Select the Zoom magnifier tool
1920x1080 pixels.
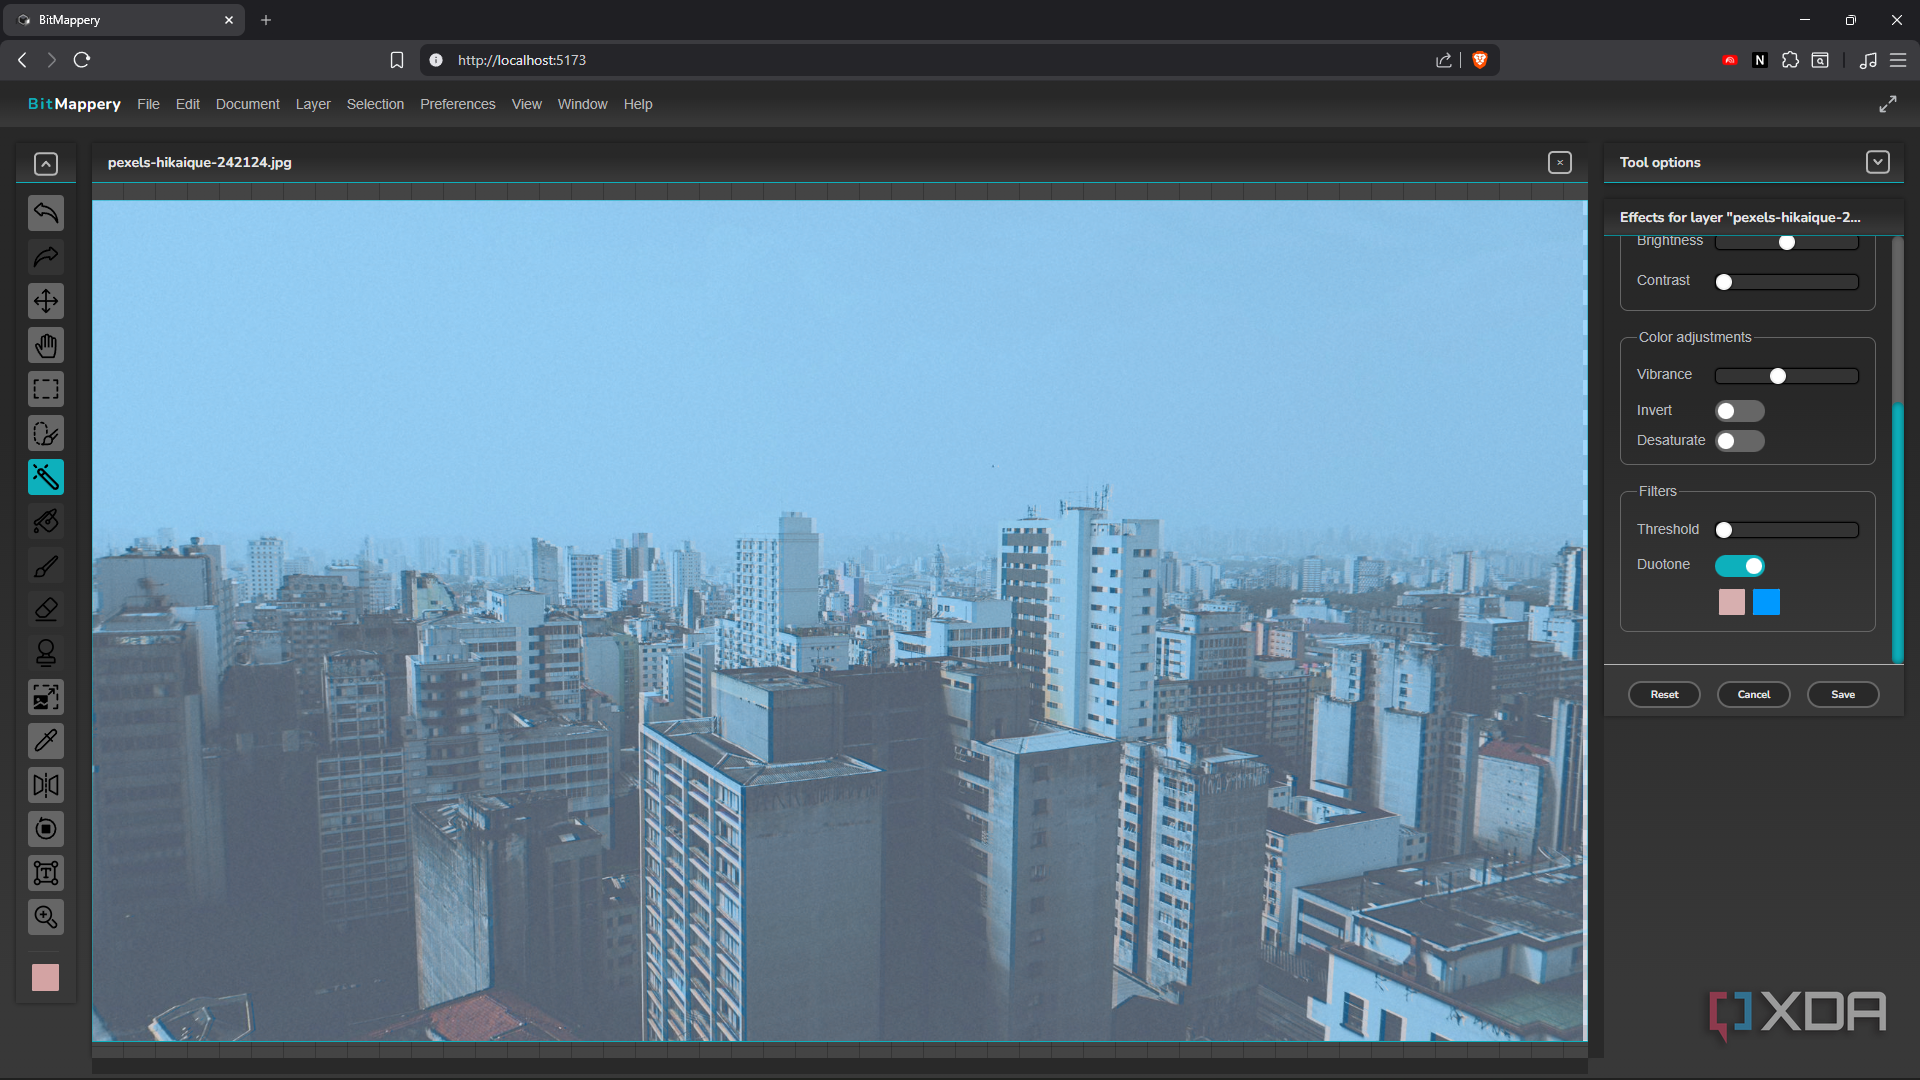[46, 917]
